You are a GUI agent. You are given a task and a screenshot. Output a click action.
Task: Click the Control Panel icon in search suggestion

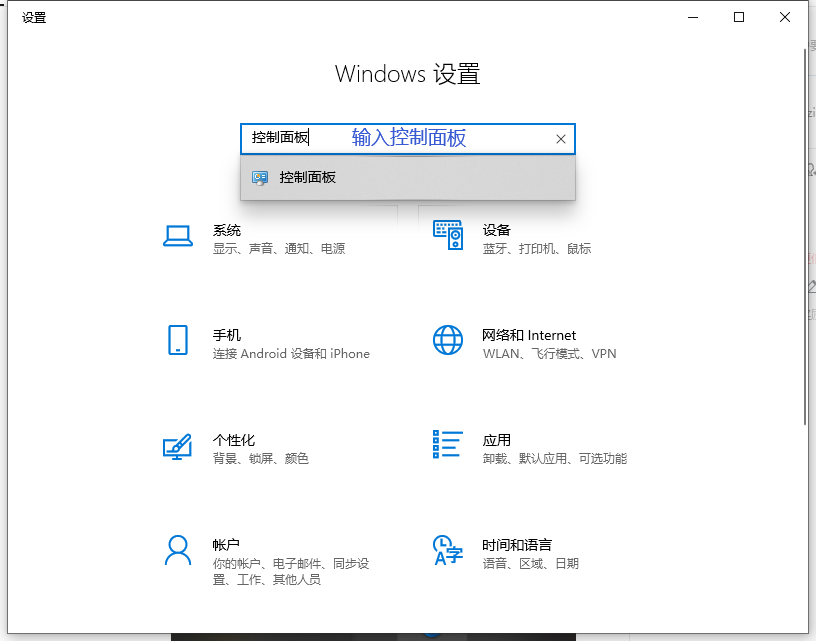pos(260,178)
